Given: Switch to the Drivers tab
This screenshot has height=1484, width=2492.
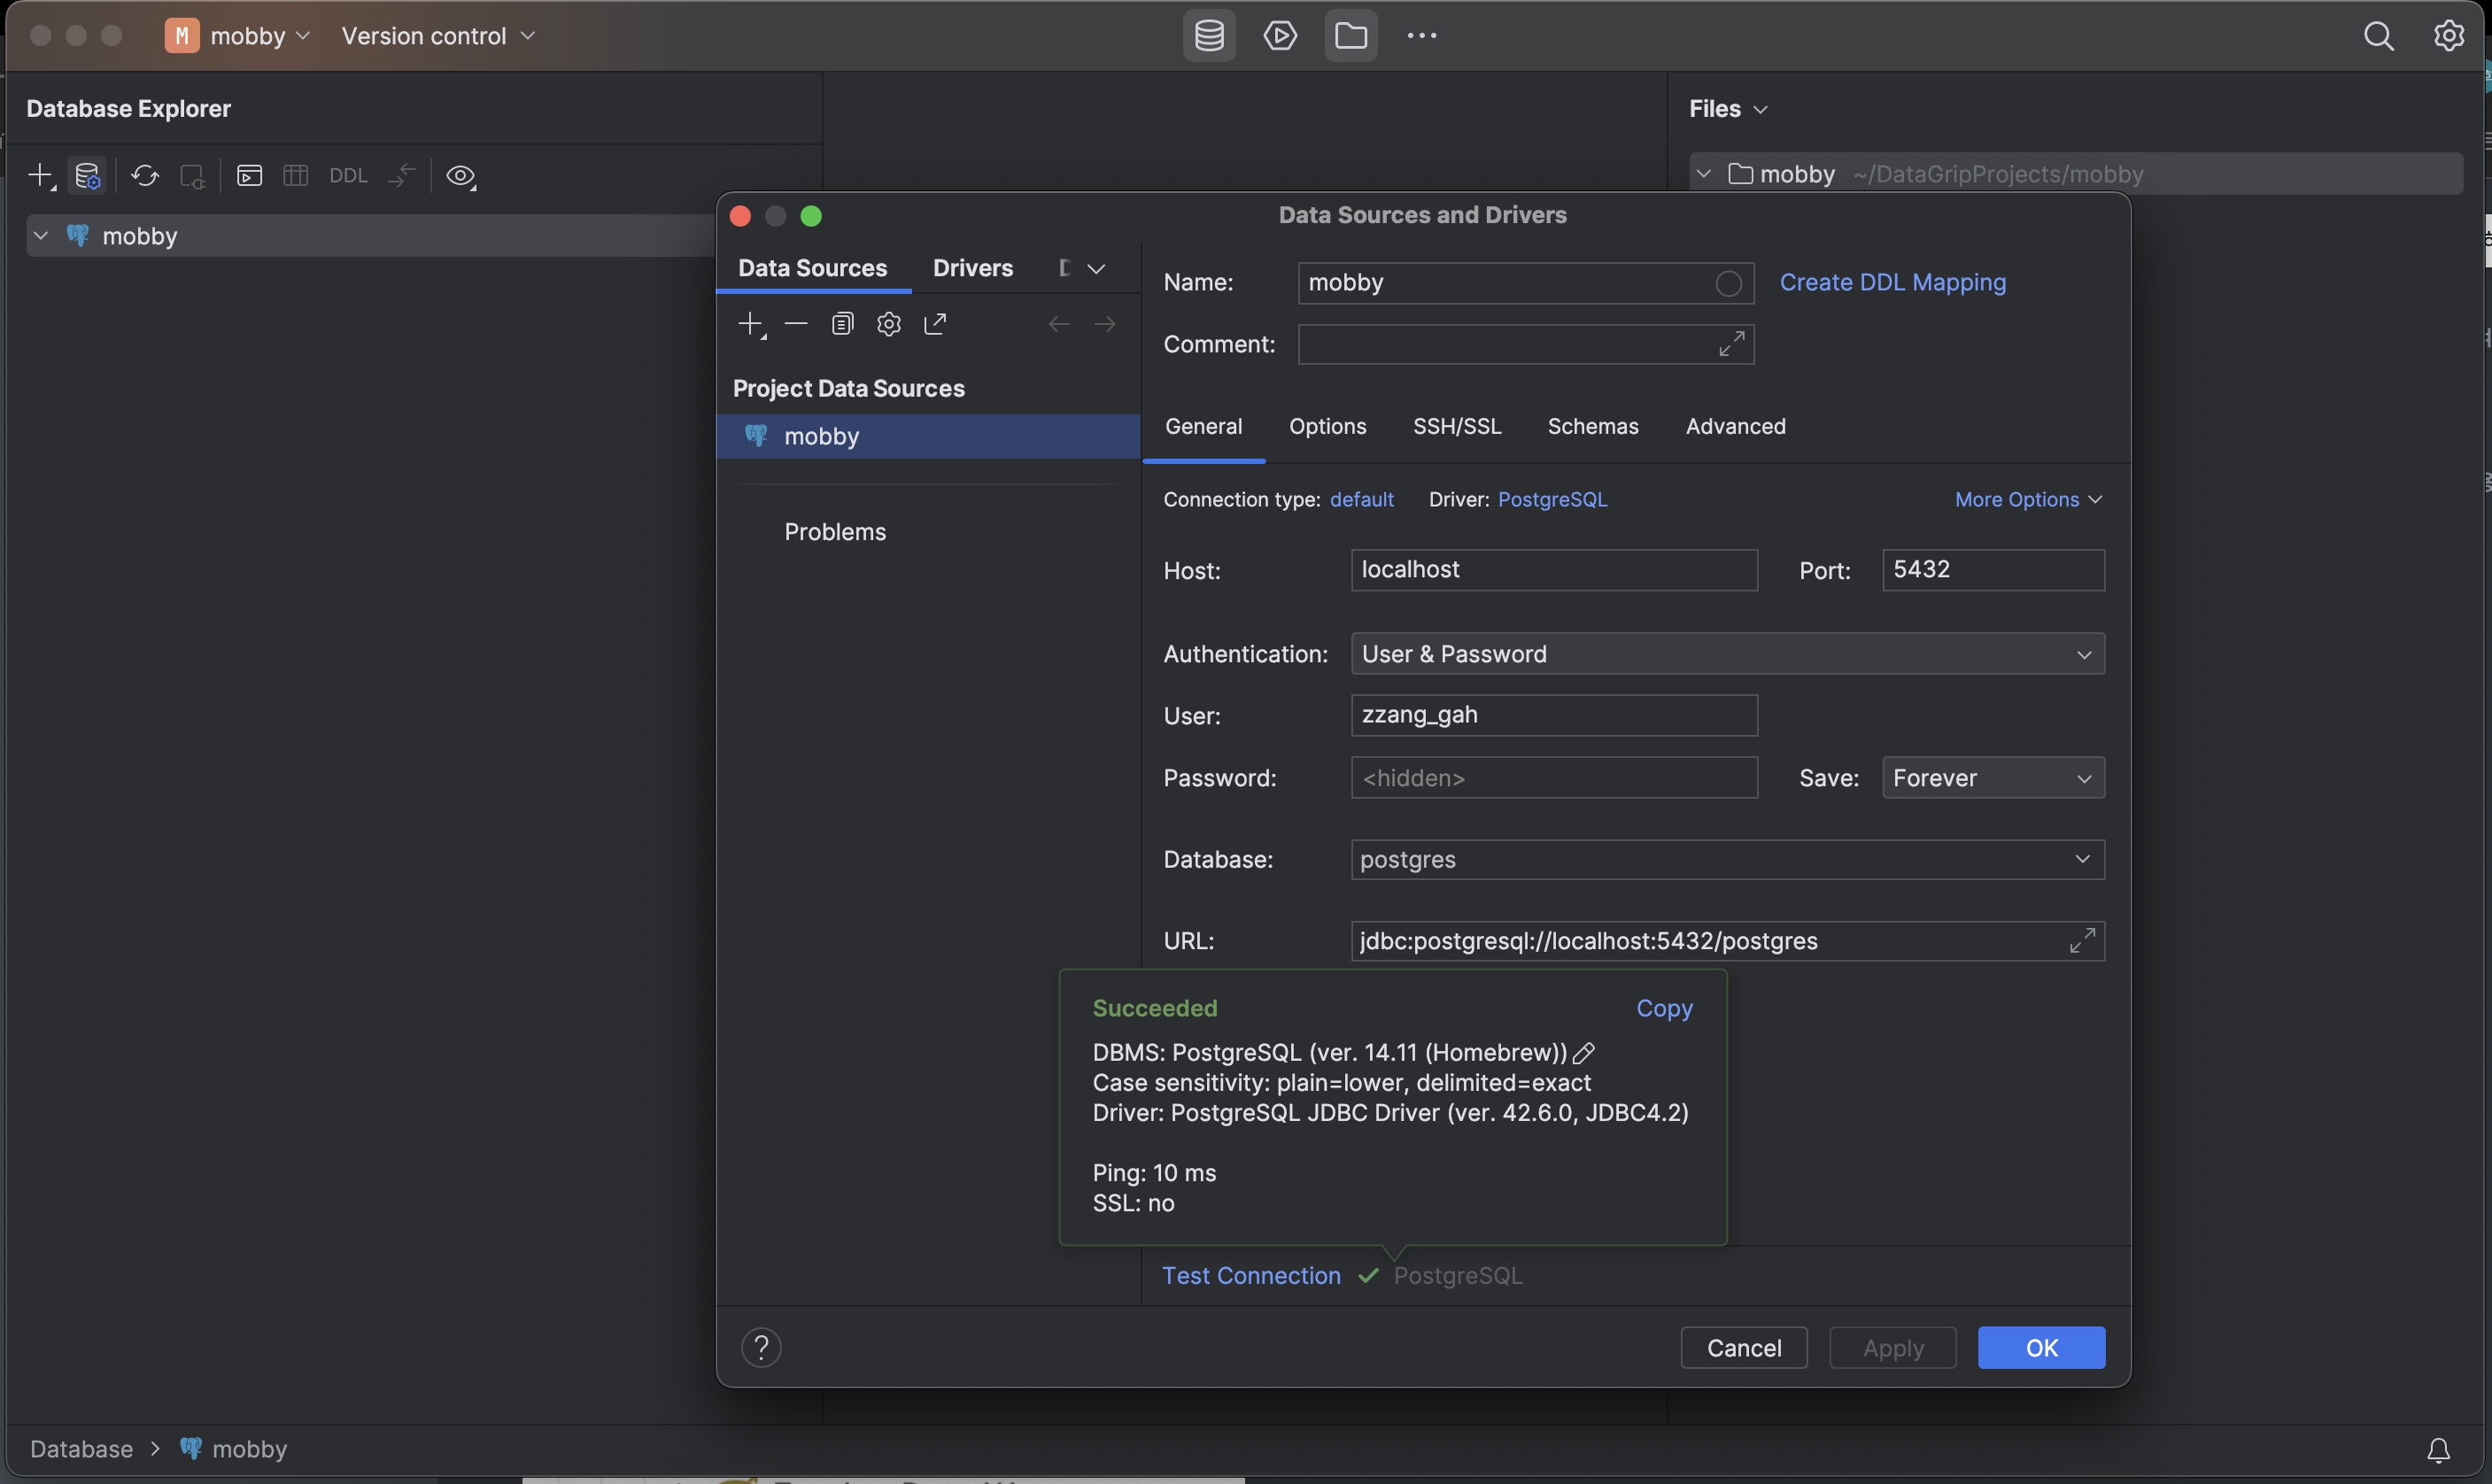Looking at the screenshot, I should 972,268.
